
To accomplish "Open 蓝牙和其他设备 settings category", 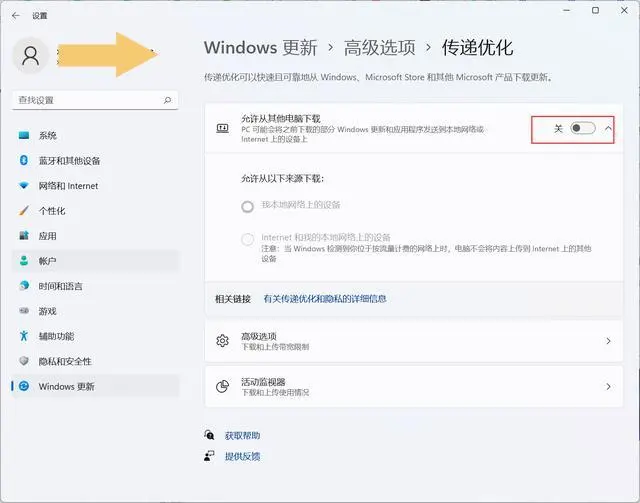I will pos(96,160).
